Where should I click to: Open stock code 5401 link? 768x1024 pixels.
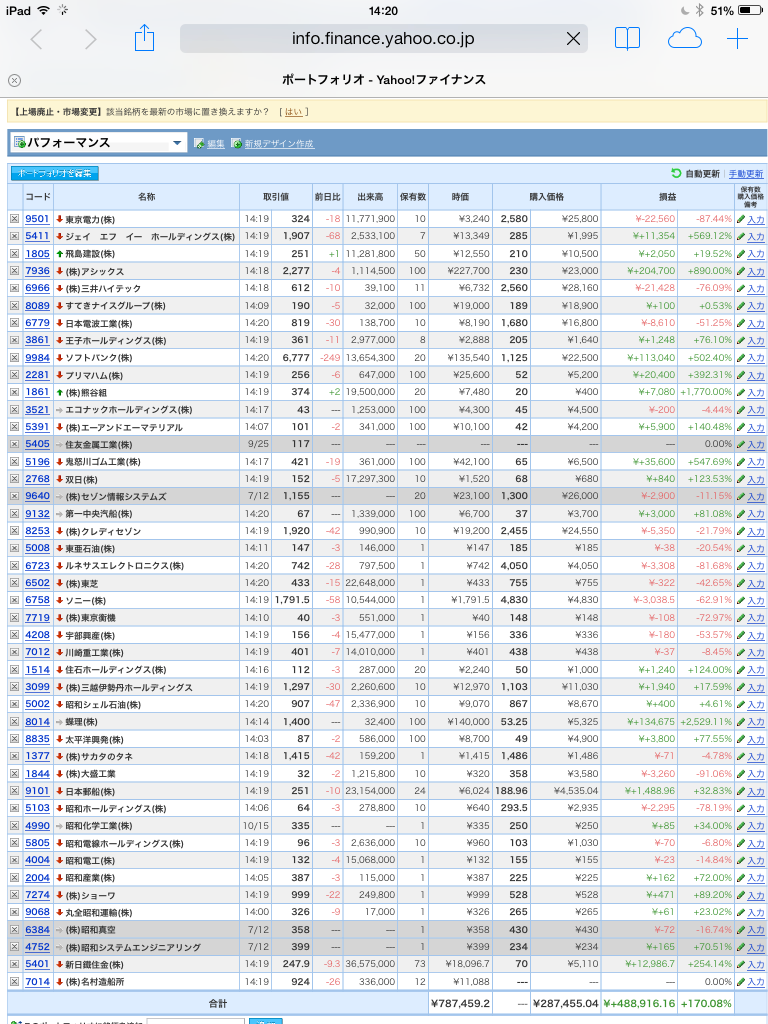coord(37,963)
